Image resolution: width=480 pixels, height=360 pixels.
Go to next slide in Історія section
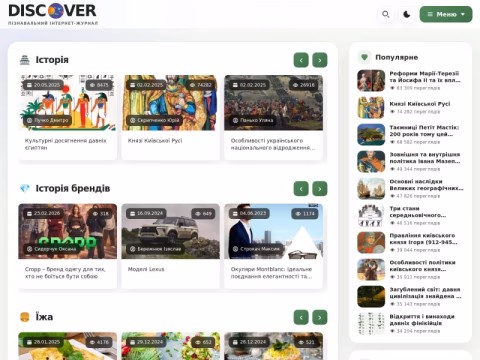click(320, 60)
